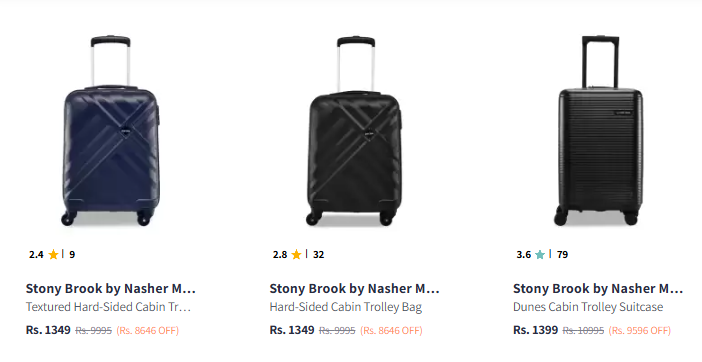Viewport: 702px width, 362px height.
Task: Click the yellow star beside 2.8 rating
Action: click(x=296, y=255)
